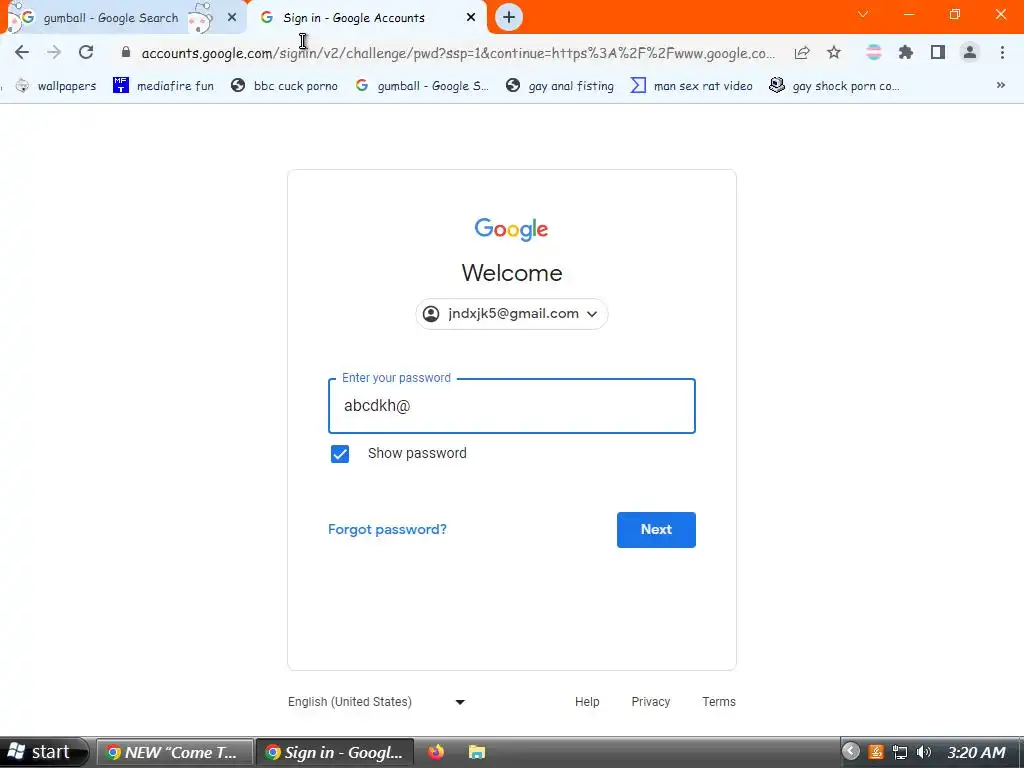Image resolution: width=1024 pixels, height=768 pixels.
Task: Launch Firefox from the taskbar
Action: click(436, 752)
